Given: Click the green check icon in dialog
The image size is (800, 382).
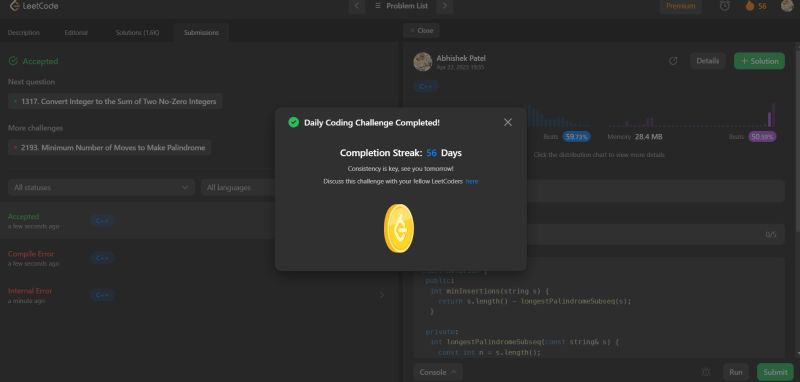Looking at the screenshot, I should pos(293,122).
